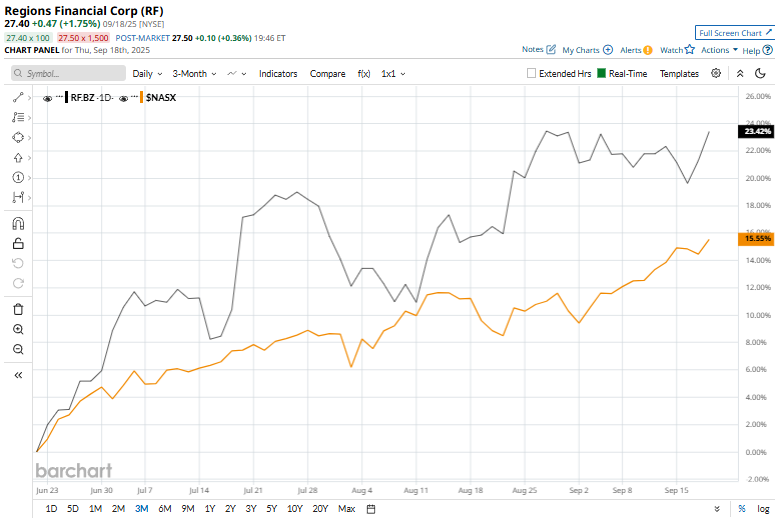The image size is (775, 523).
Task: Open the 3-Month period dropdown
Action: tap(194, 74)
